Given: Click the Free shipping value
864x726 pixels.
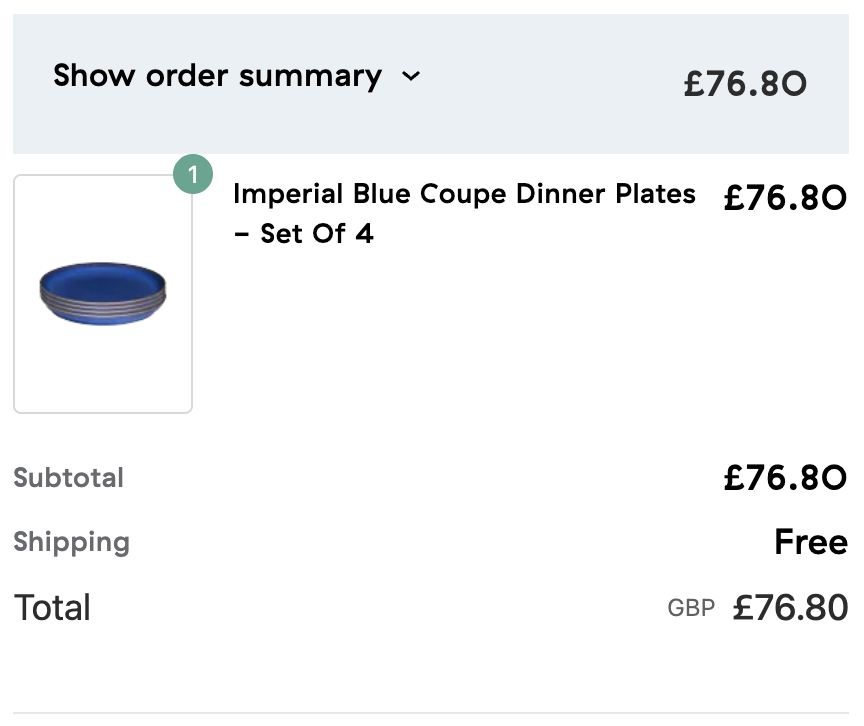Looking at the screenshot, I should (x=810, y=542).
